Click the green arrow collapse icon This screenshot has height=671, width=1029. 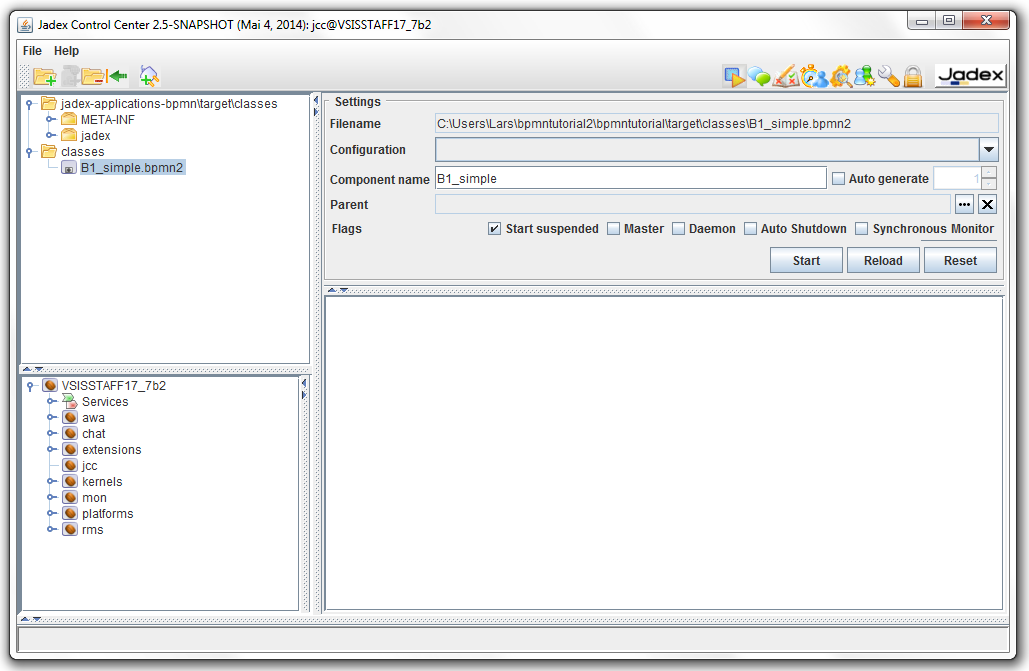[x=119, y=77]
